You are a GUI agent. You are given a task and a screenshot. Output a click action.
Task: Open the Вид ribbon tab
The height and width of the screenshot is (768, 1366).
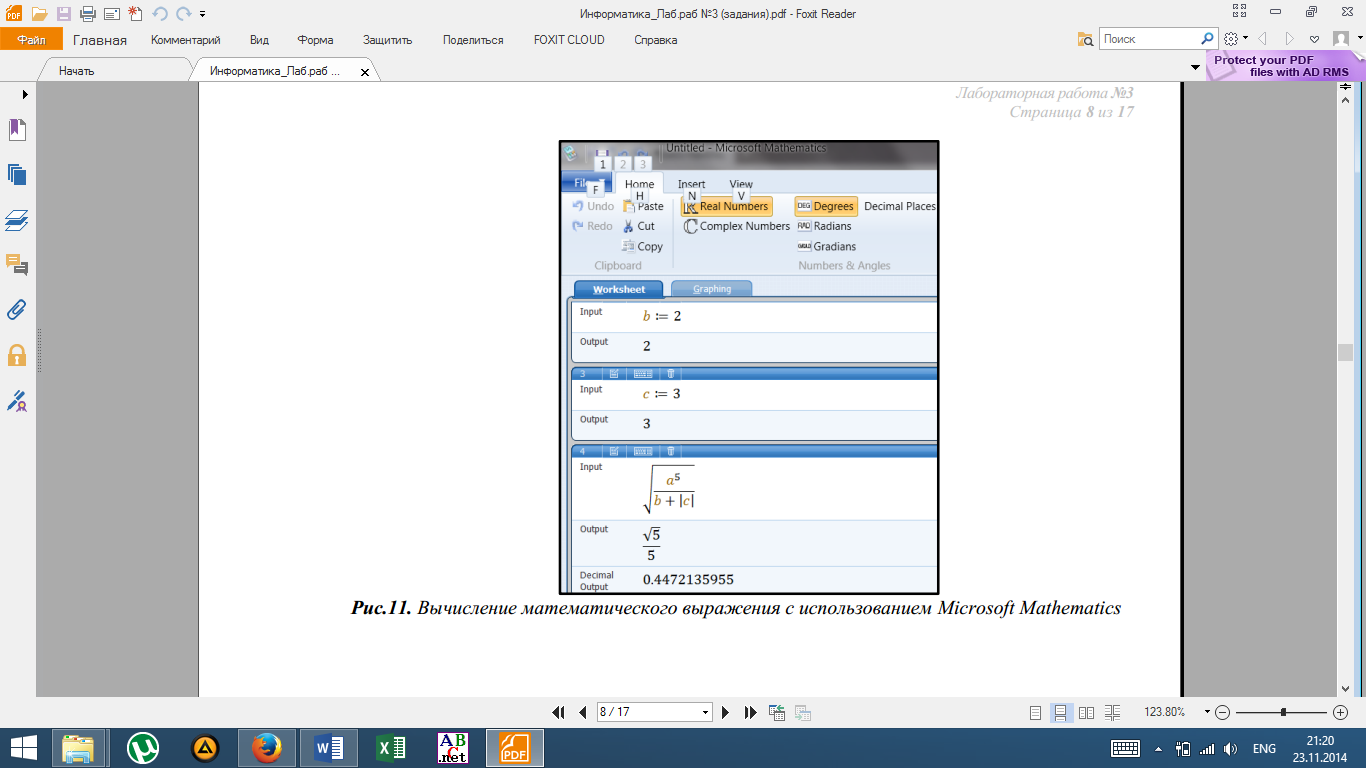[259, 40]
